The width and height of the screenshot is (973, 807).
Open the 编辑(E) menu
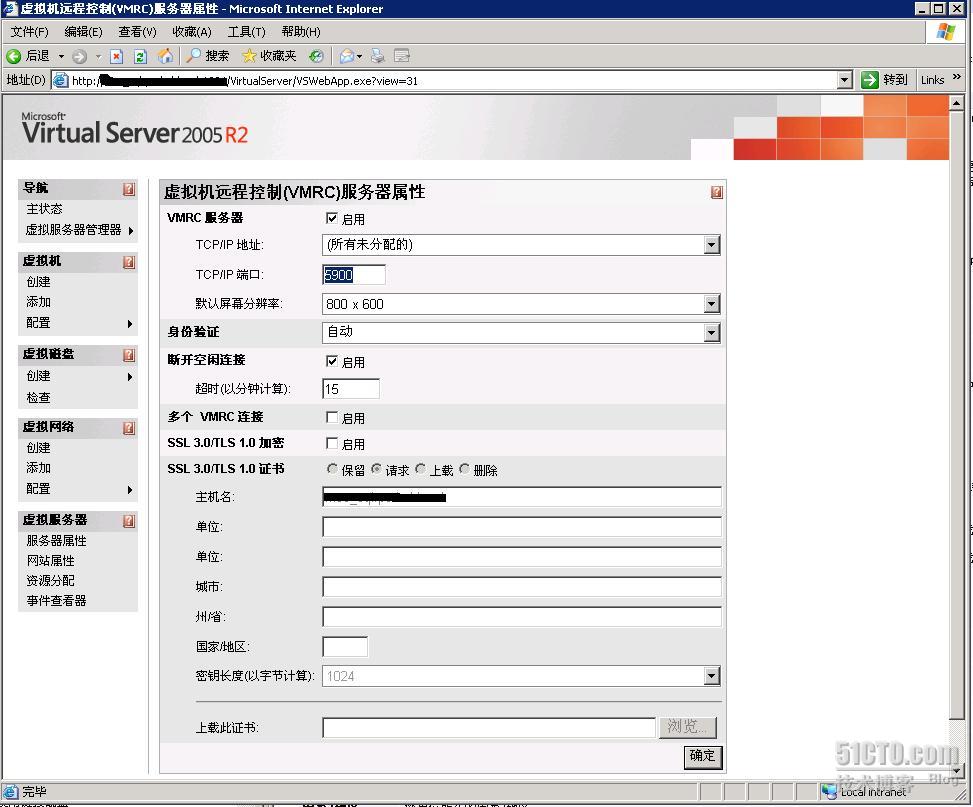(x=83, y=32)
